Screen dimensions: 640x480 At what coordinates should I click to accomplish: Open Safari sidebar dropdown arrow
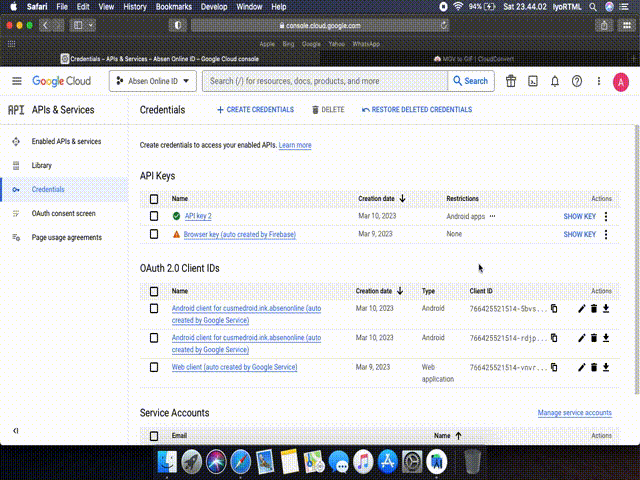91,25
